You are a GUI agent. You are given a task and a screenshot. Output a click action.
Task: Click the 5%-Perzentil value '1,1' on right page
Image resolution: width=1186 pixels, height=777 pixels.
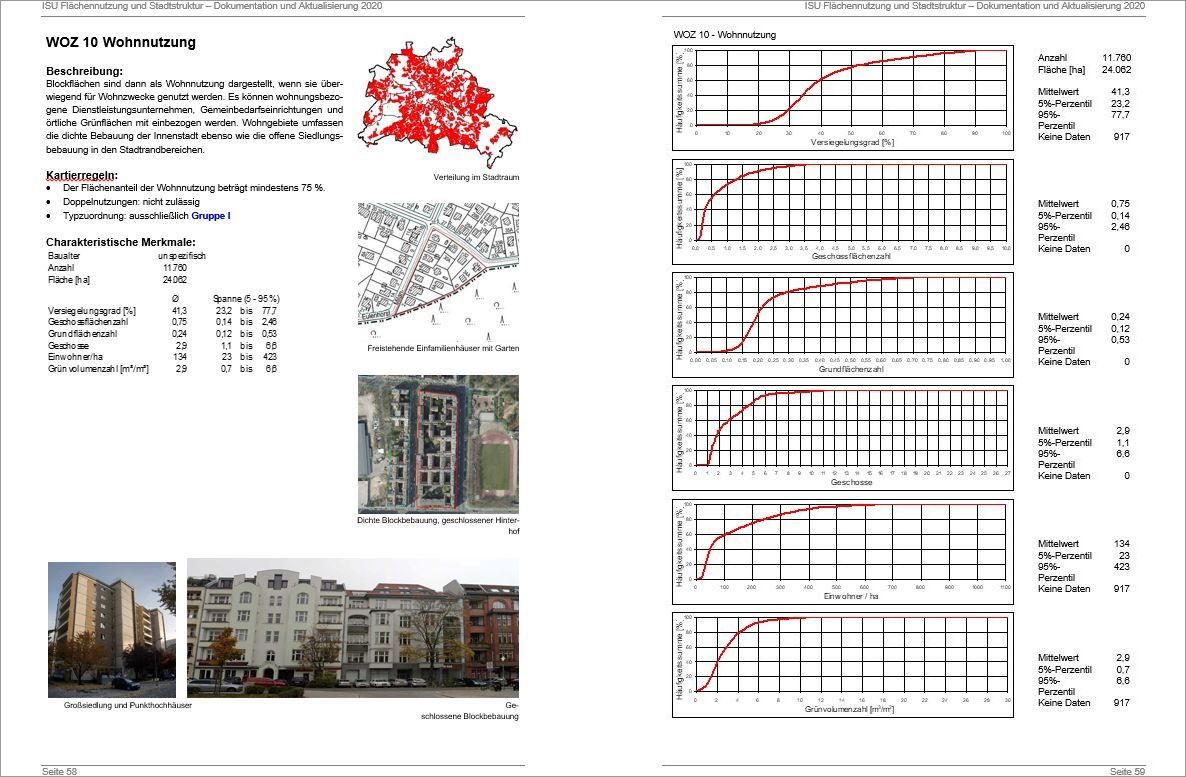(1123, 443)
